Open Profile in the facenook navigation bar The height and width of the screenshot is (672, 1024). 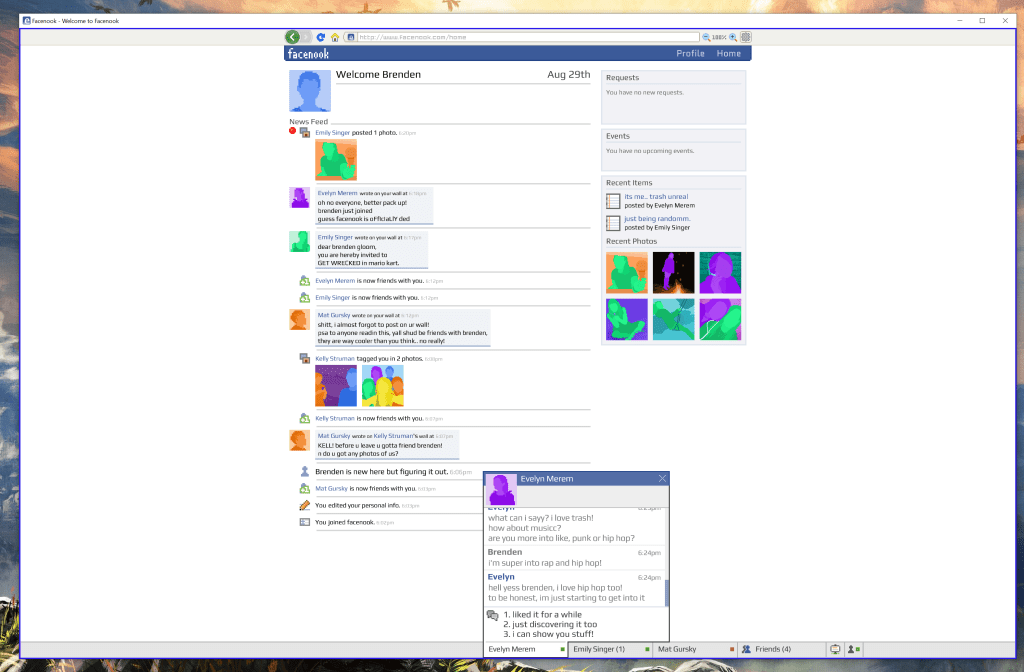pyautogui.click(x=690, y=54)
